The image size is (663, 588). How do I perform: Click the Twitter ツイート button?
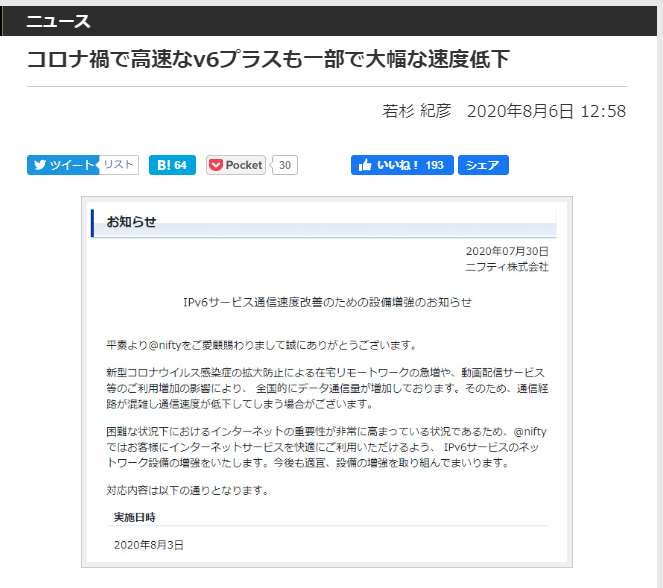[x=63, y=165]
